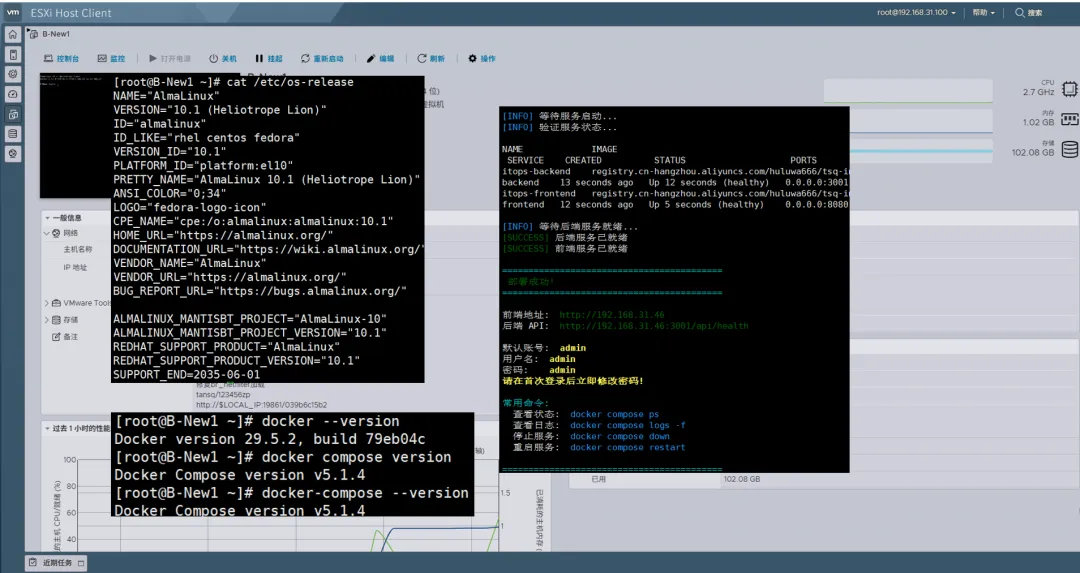Click http://192.168.31.46 frontend address in terminal
Image resolution: width=1080 pixels, height=573 pixels.
tap(612, 315)
